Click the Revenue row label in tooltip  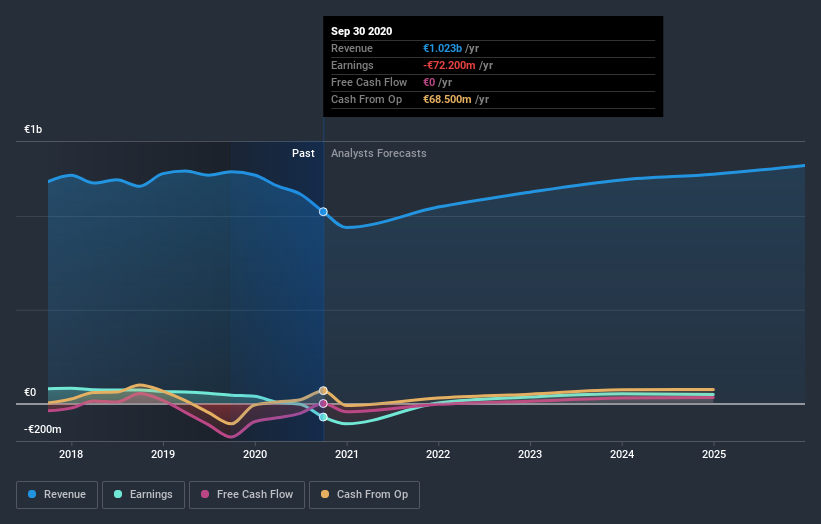(352, 48)
